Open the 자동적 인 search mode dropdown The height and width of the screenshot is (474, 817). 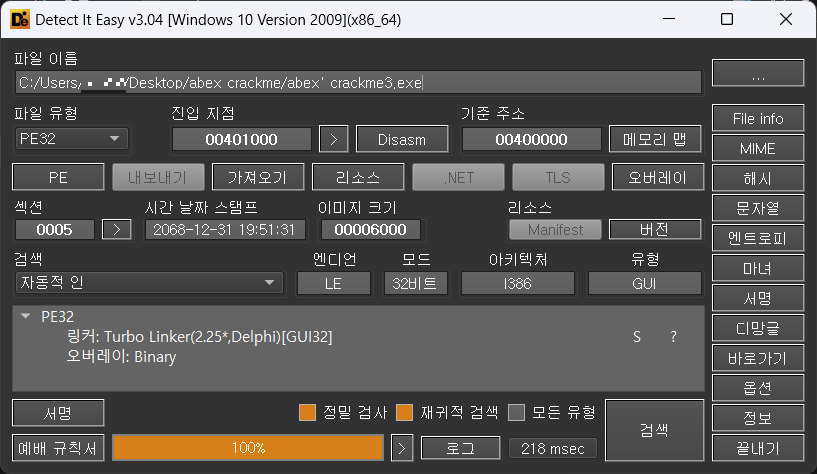pos(149,283)
